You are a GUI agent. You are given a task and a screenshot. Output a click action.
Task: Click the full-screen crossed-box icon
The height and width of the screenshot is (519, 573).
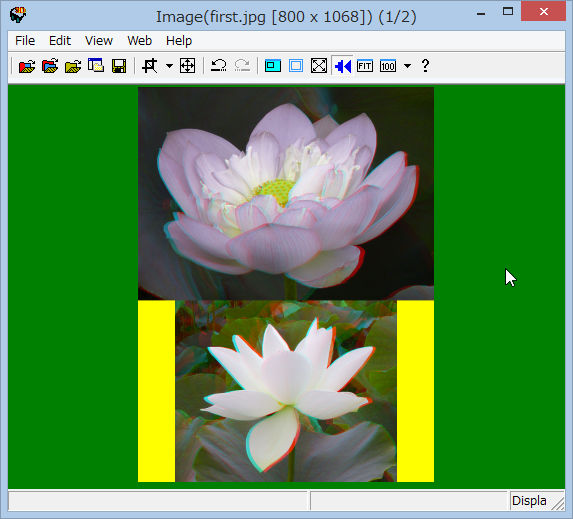[x=319, y=66]
